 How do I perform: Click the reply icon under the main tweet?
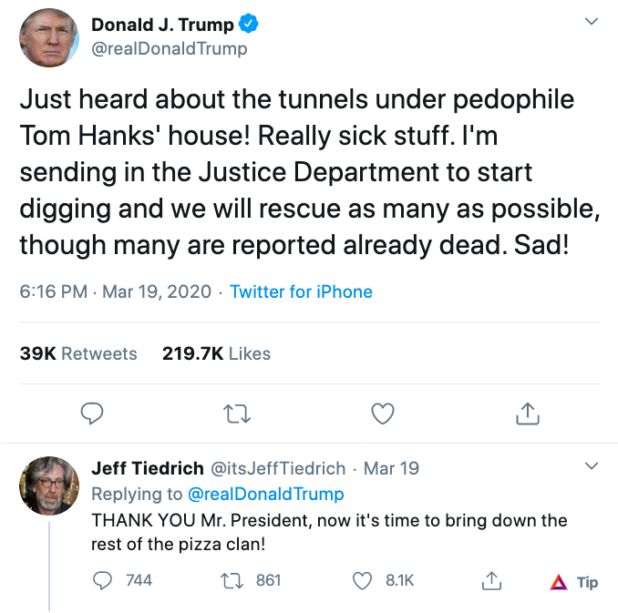93,413
